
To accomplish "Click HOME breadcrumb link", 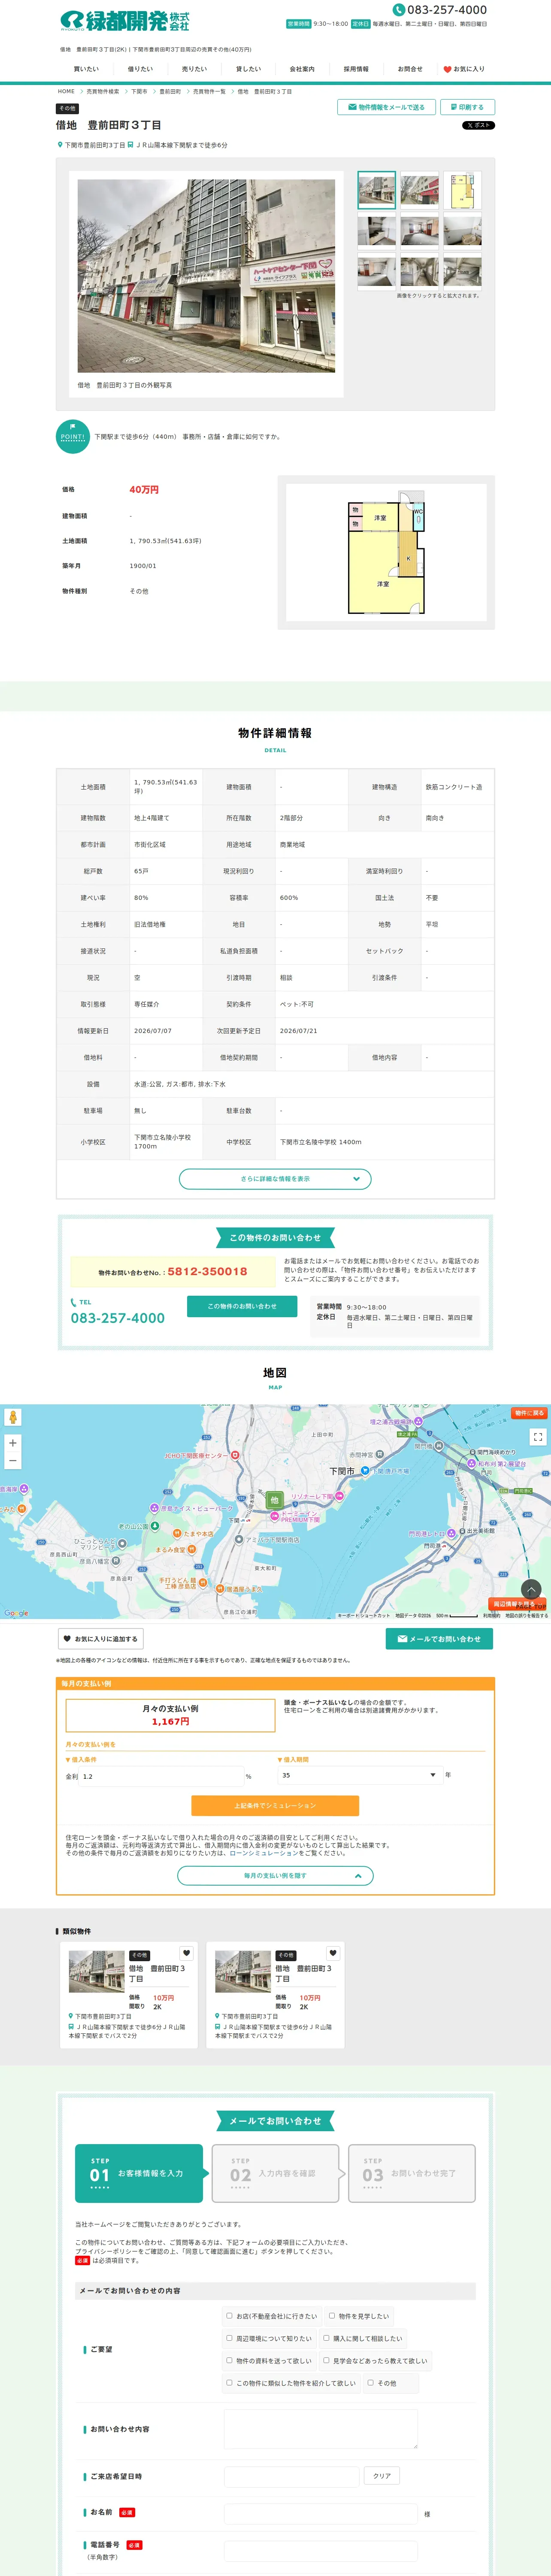I will click(66, 91).
